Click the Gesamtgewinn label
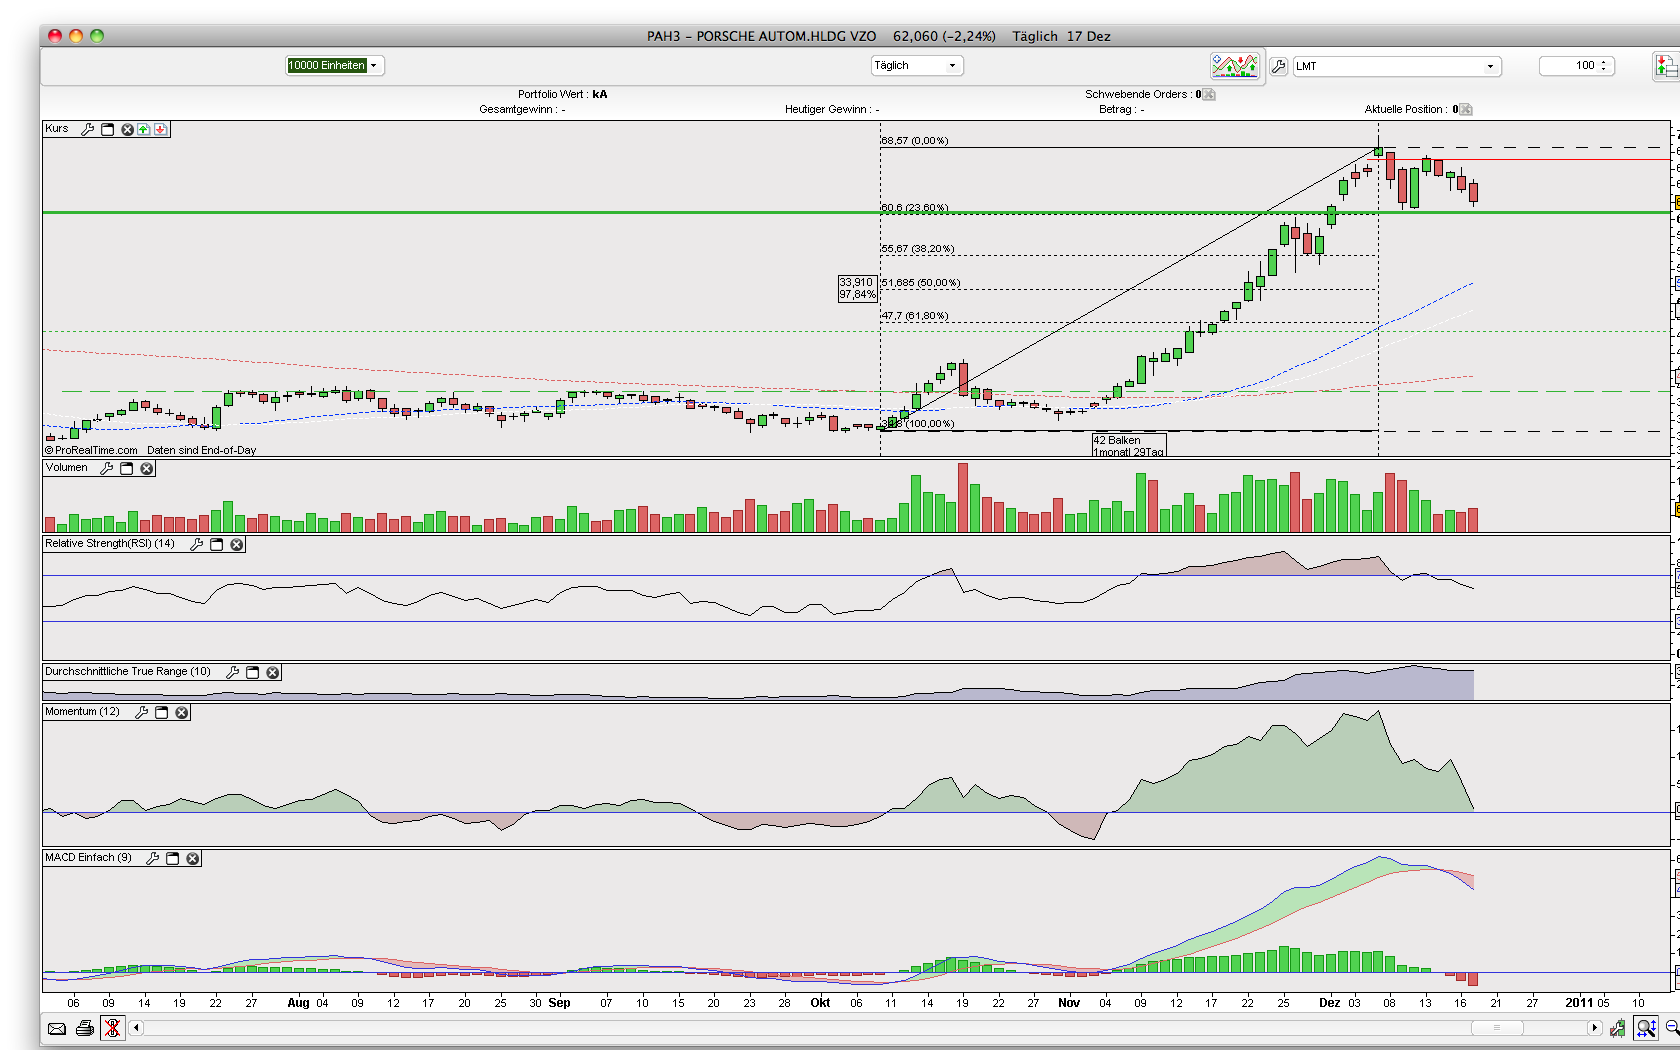Screen dimensions: 1680x1050 [518, 110]
